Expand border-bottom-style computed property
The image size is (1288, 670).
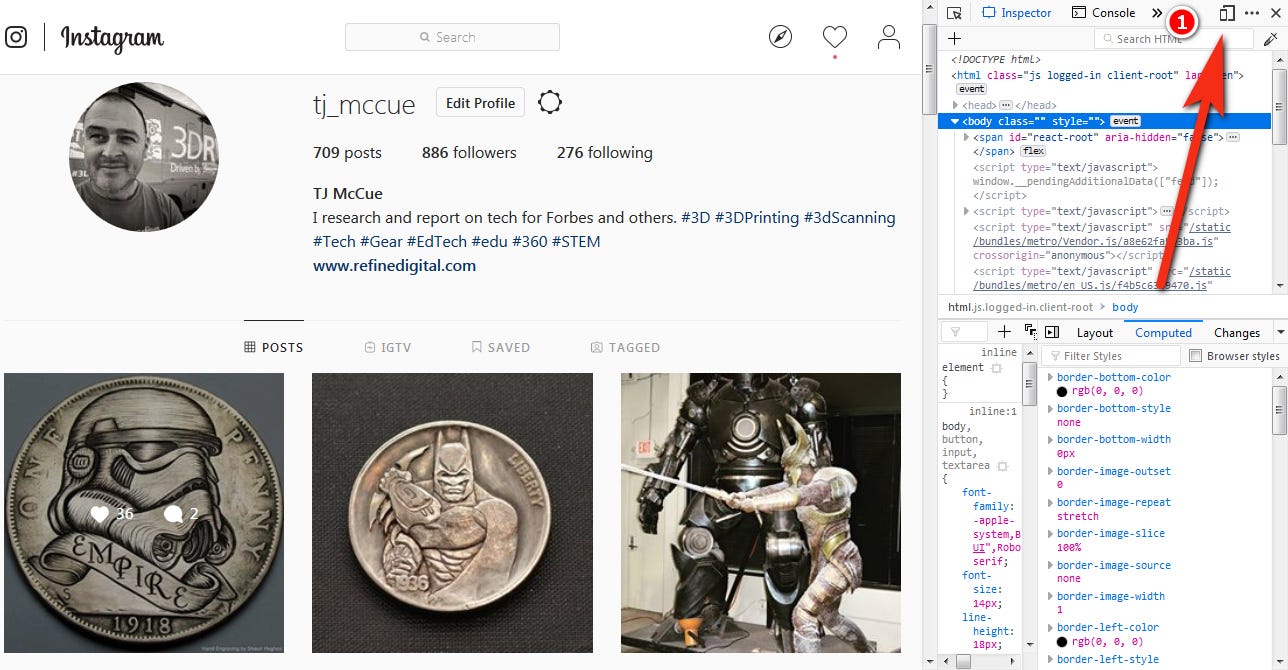coord(1050,409)
